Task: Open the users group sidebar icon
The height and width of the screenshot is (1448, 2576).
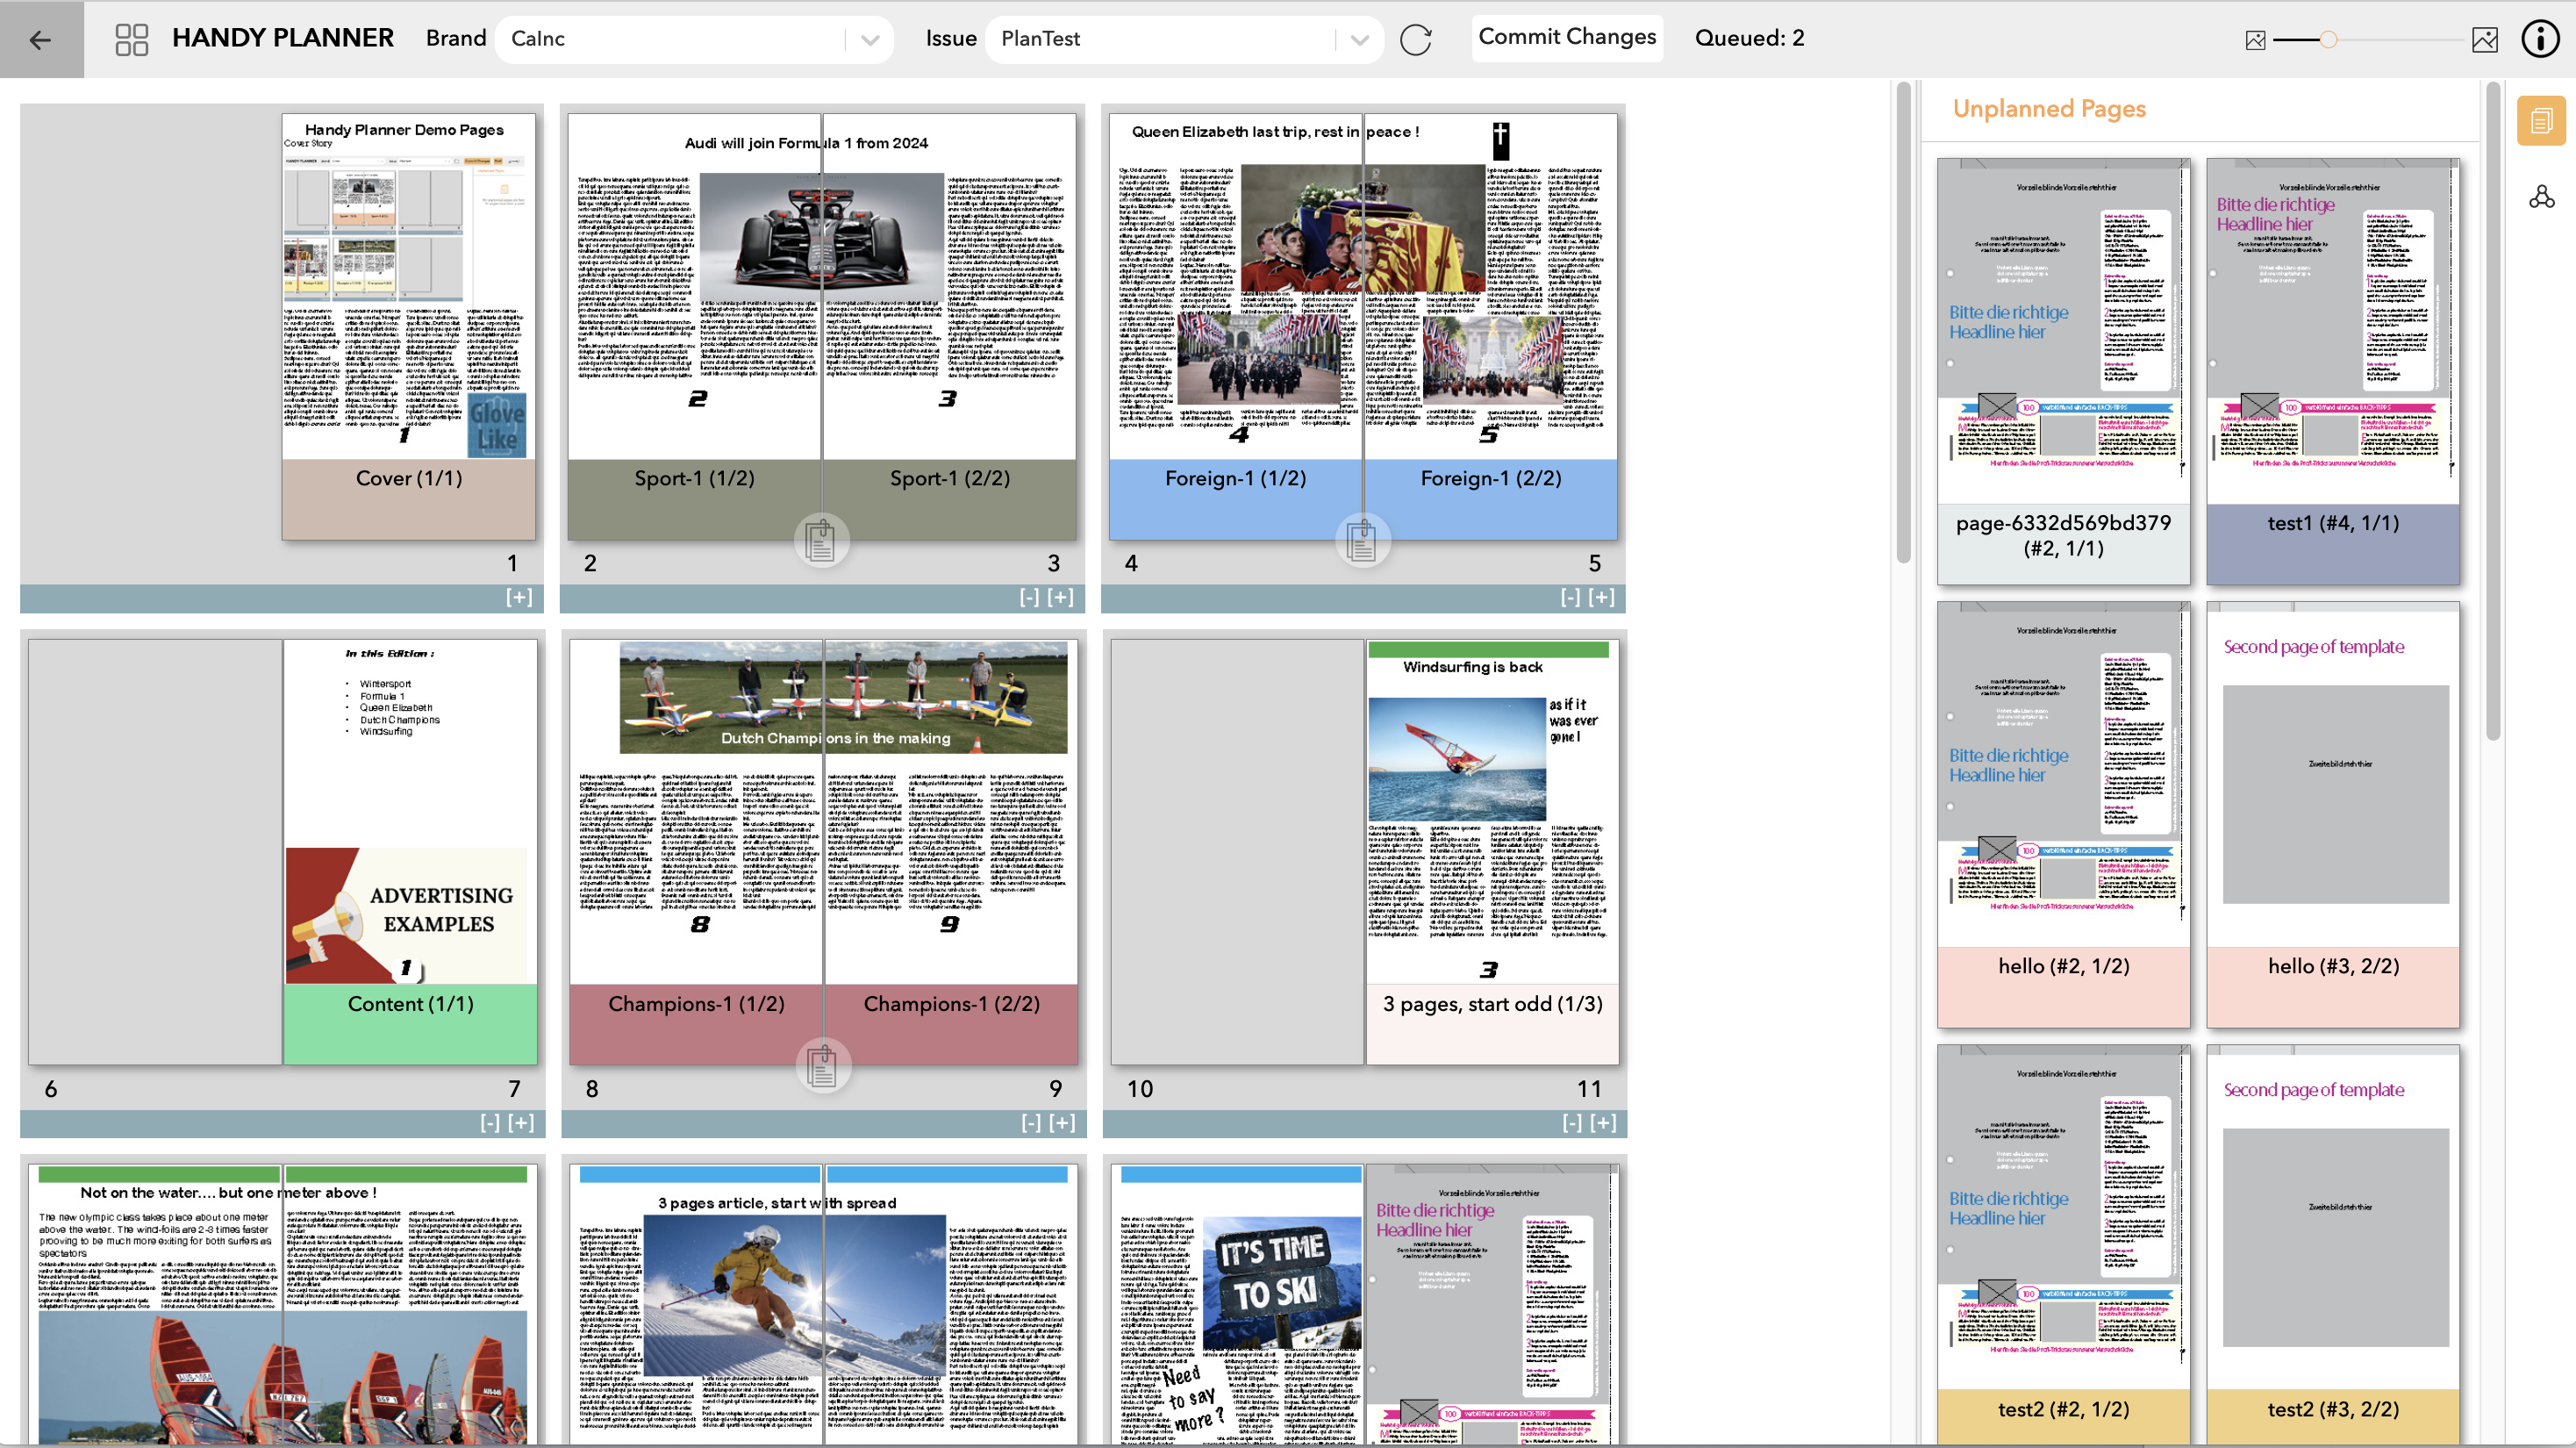Action: (2541, 196)
